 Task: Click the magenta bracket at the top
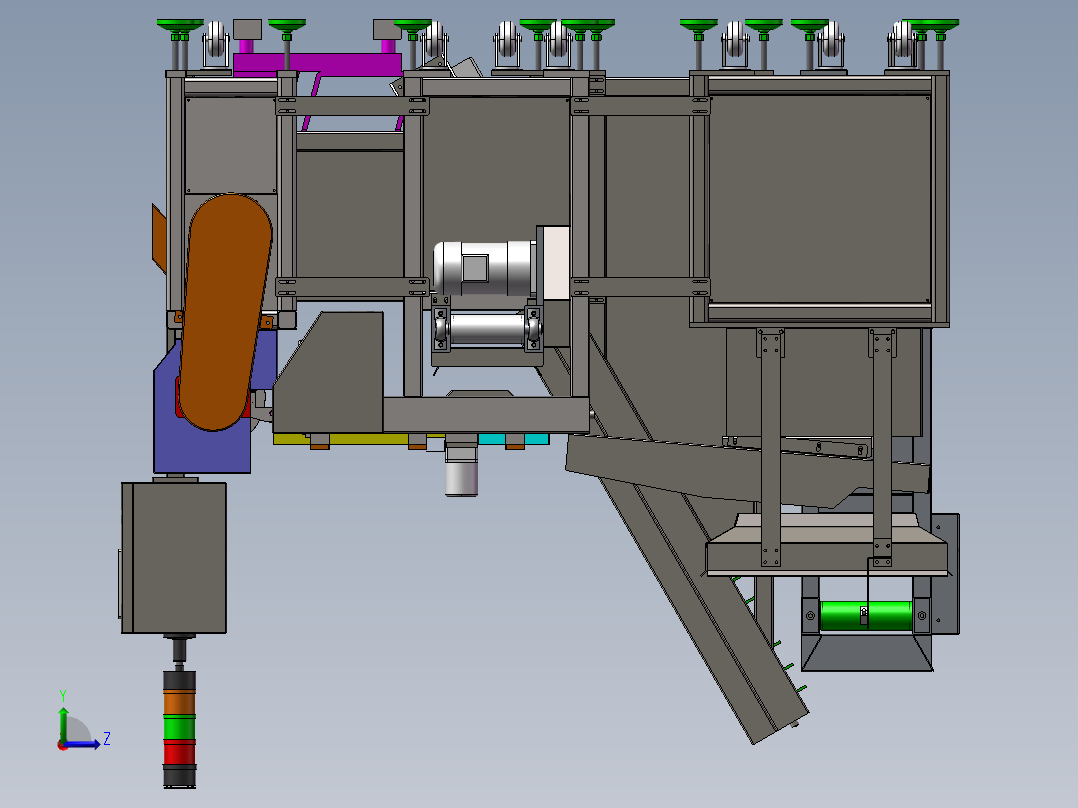[x=317, y=63]
